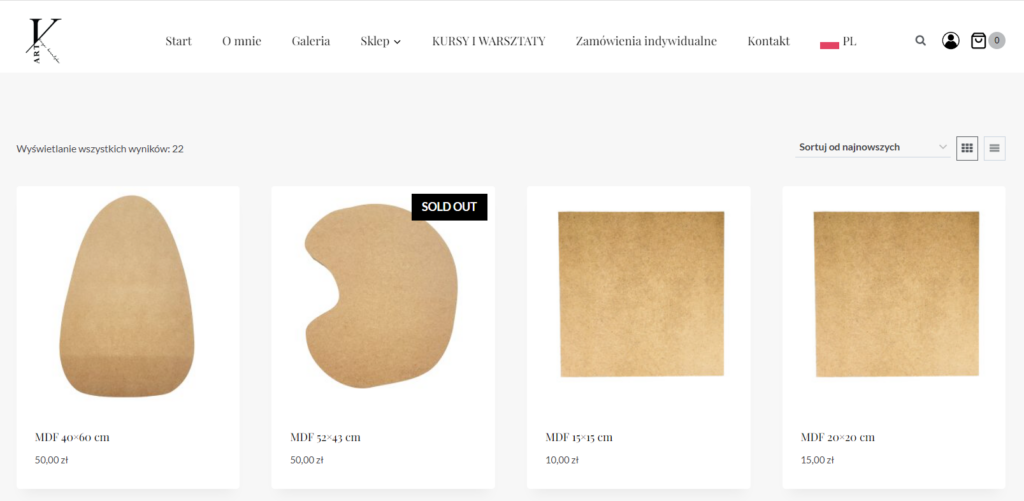Click the K Art site logo
Screen dimensions: 1024x501
pyautogui.click(x=44, y=41)
